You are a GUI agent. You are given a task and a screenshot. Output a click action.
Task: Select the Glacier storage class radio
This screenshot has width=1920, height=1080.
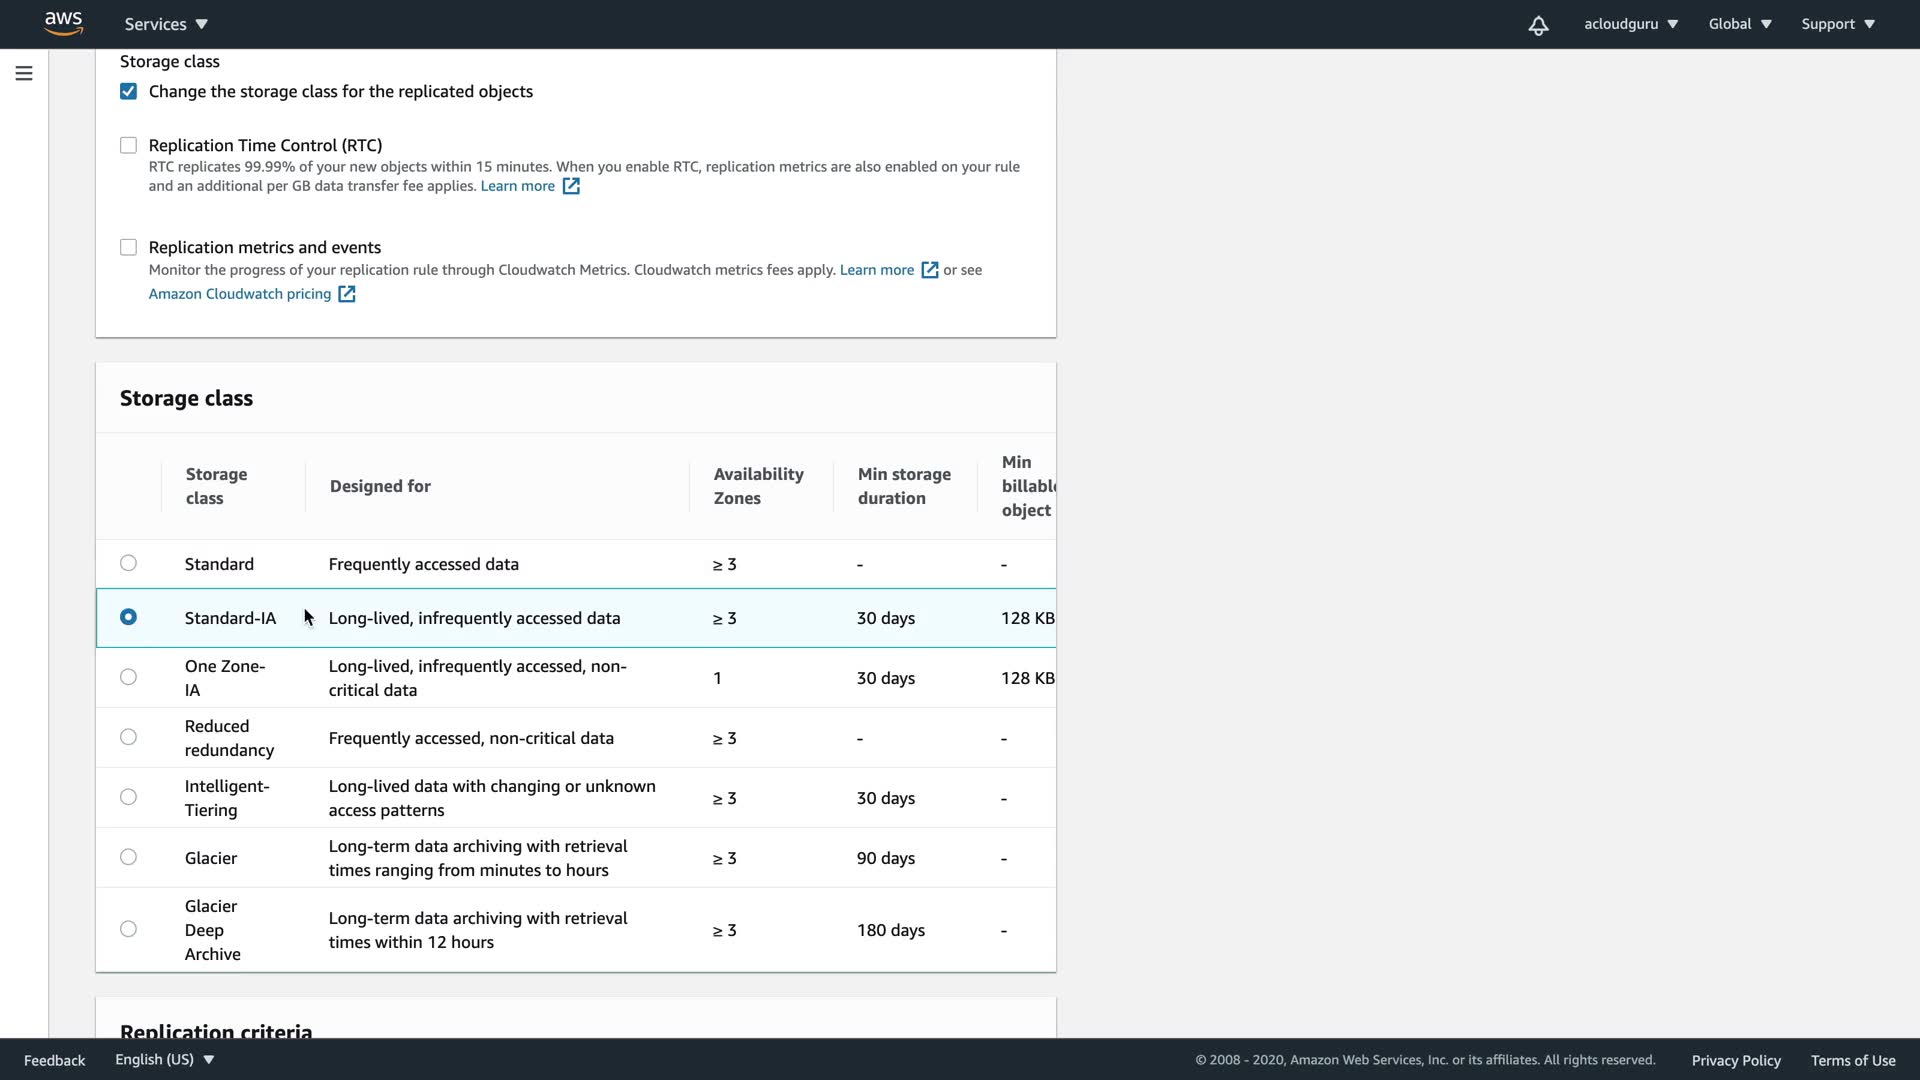tap(128, 857)
